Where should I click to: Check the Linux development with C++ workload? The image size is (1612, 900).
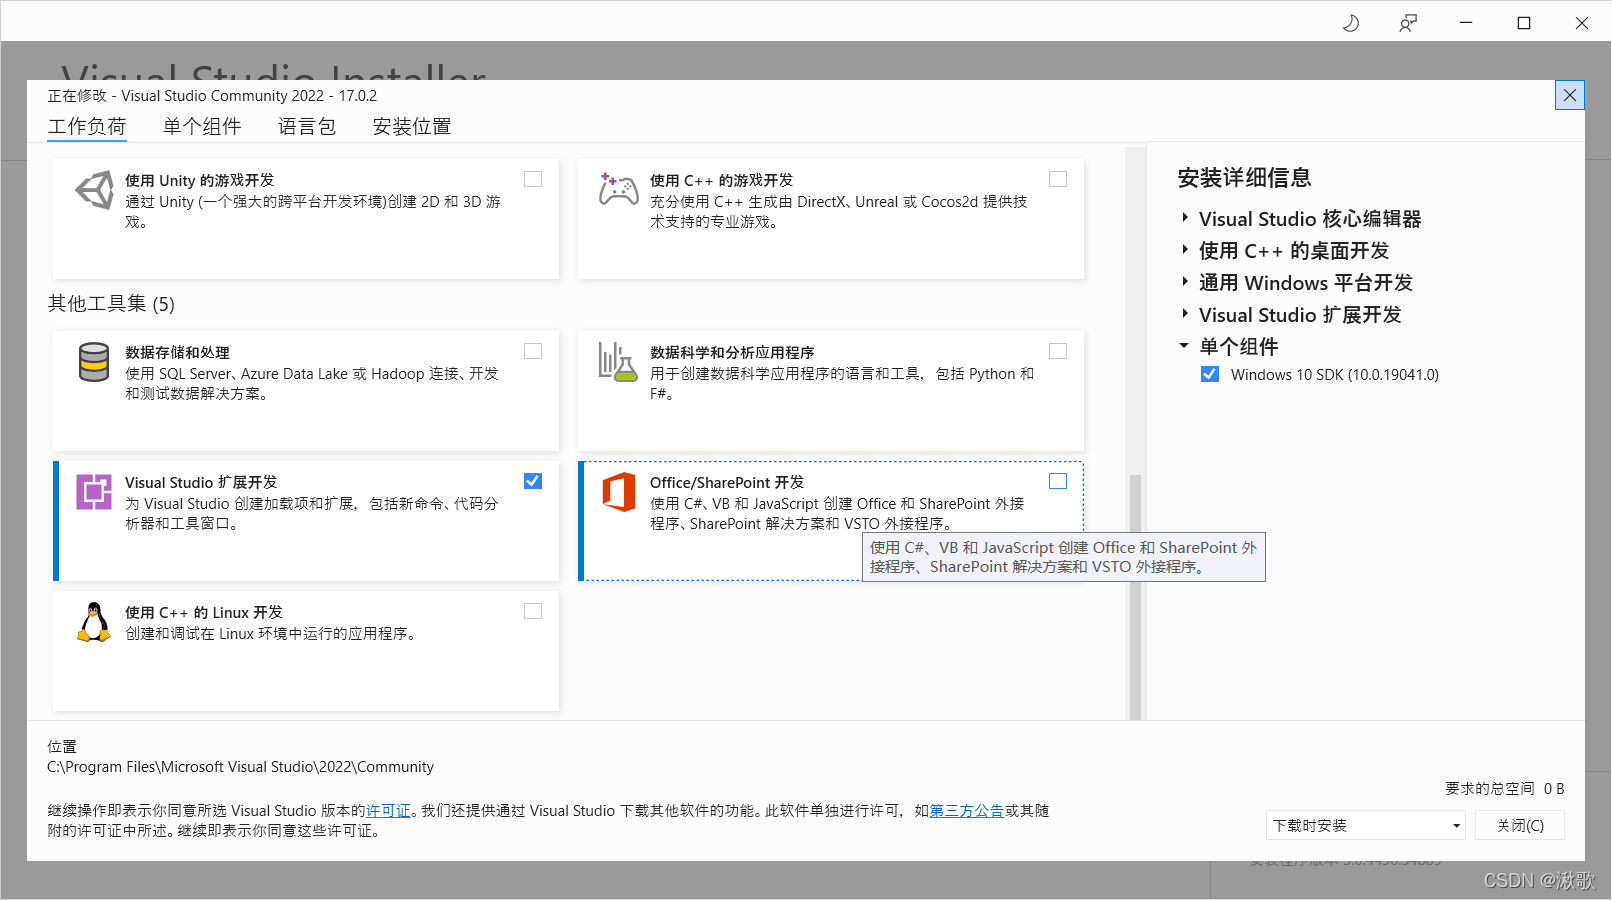pos(533,611)
